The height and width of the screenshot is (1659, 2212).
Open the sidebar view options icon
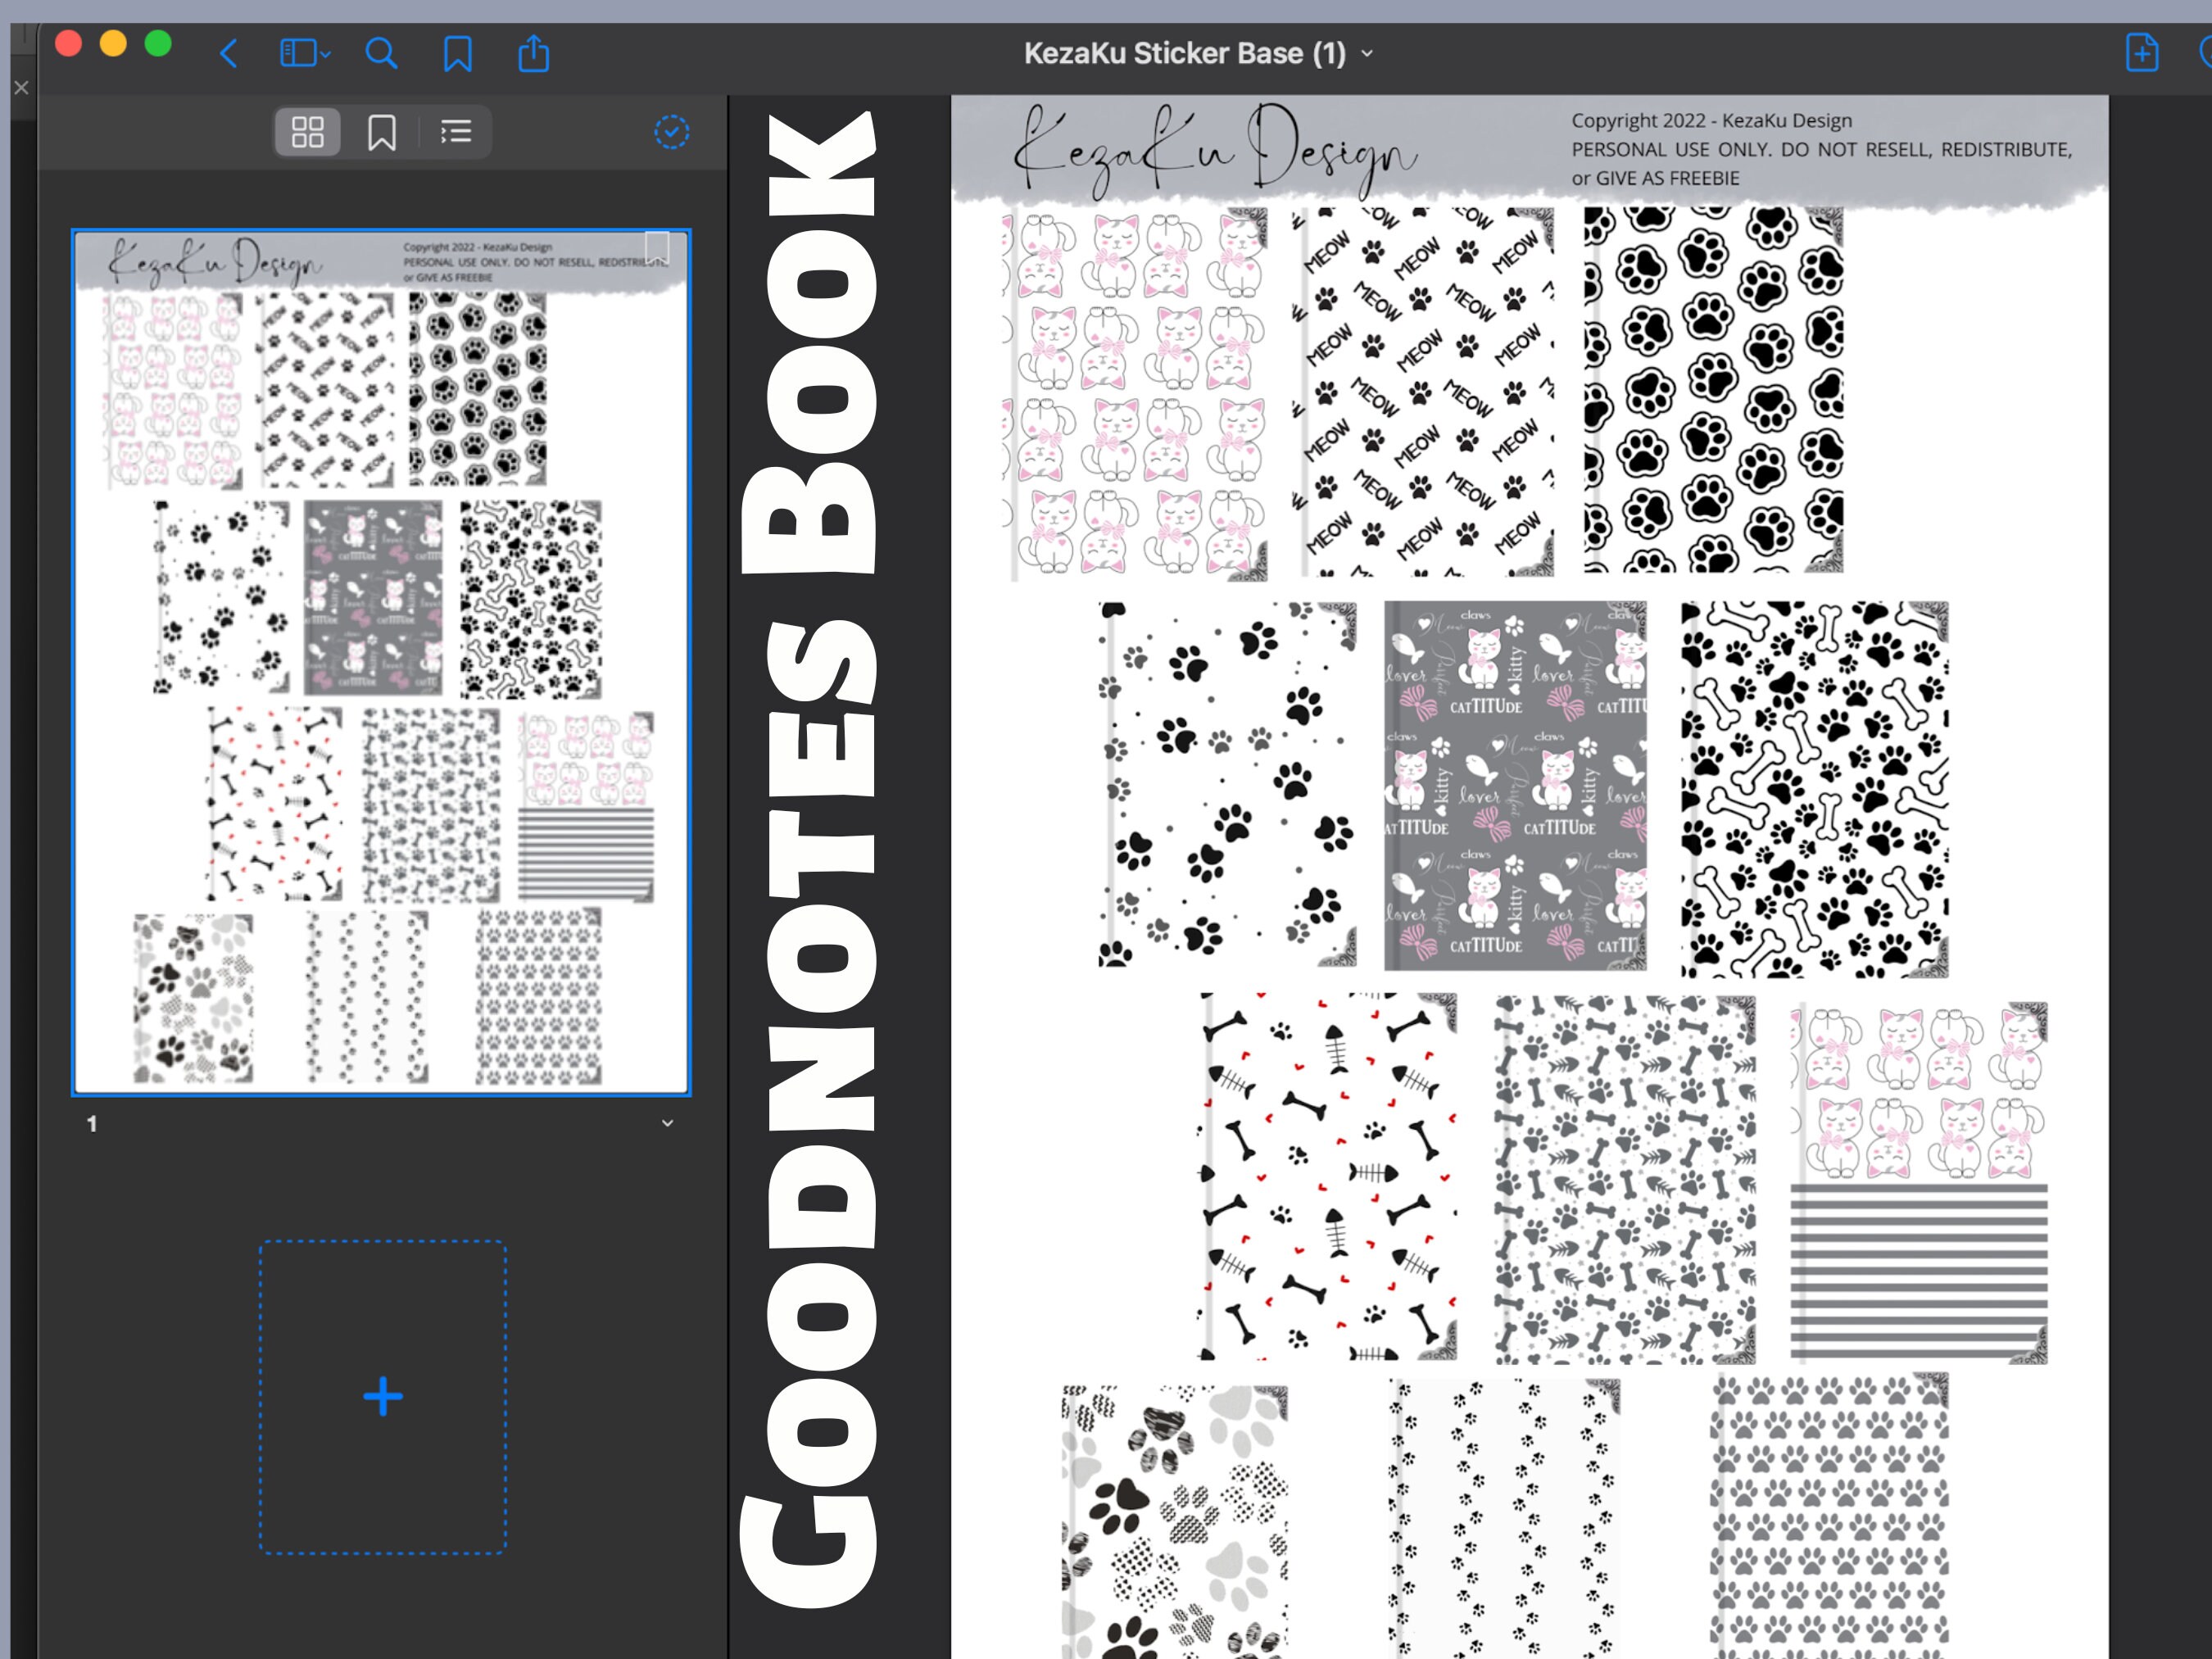click(298, 53)
